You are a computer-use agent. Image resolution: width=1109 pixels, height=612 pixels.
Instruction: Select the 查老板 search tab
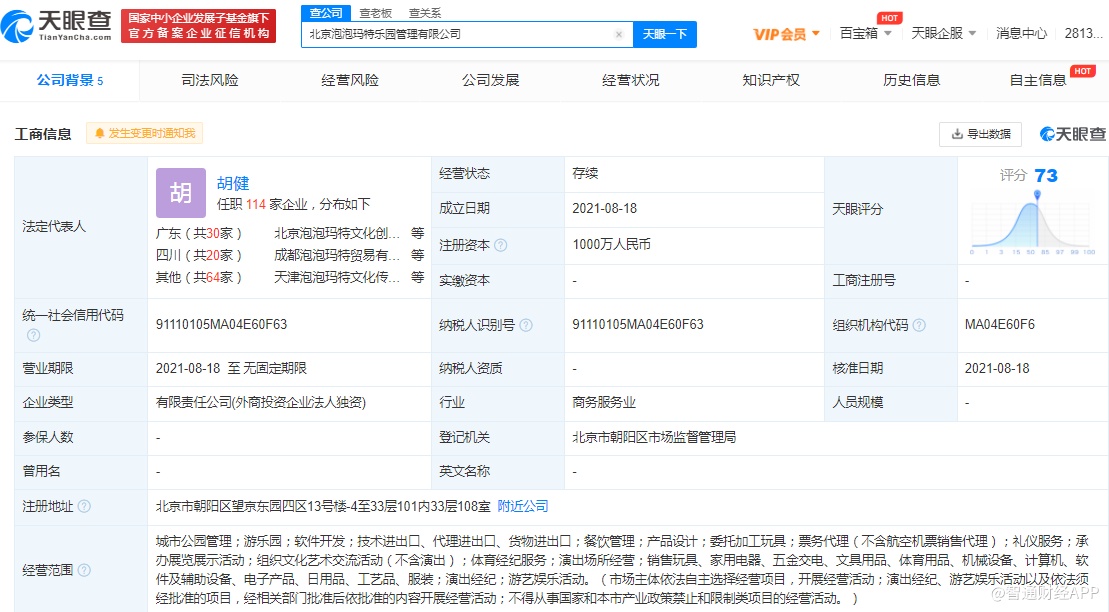tap(376, 13)
